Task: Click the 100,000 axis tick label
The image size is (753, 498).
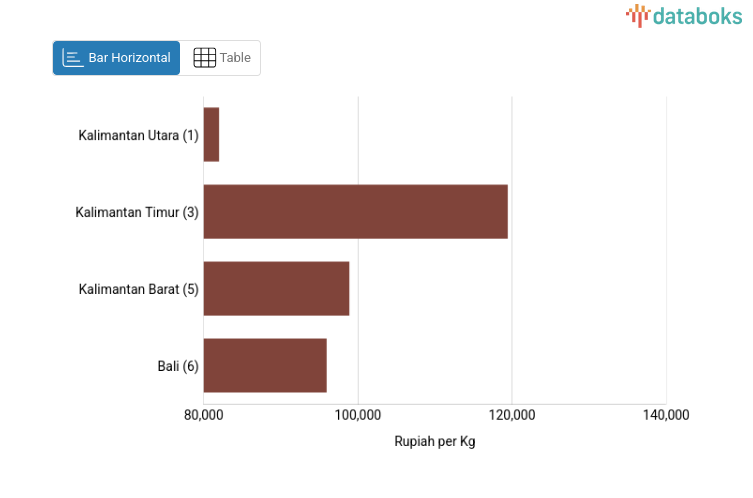Action: (358, 415)
